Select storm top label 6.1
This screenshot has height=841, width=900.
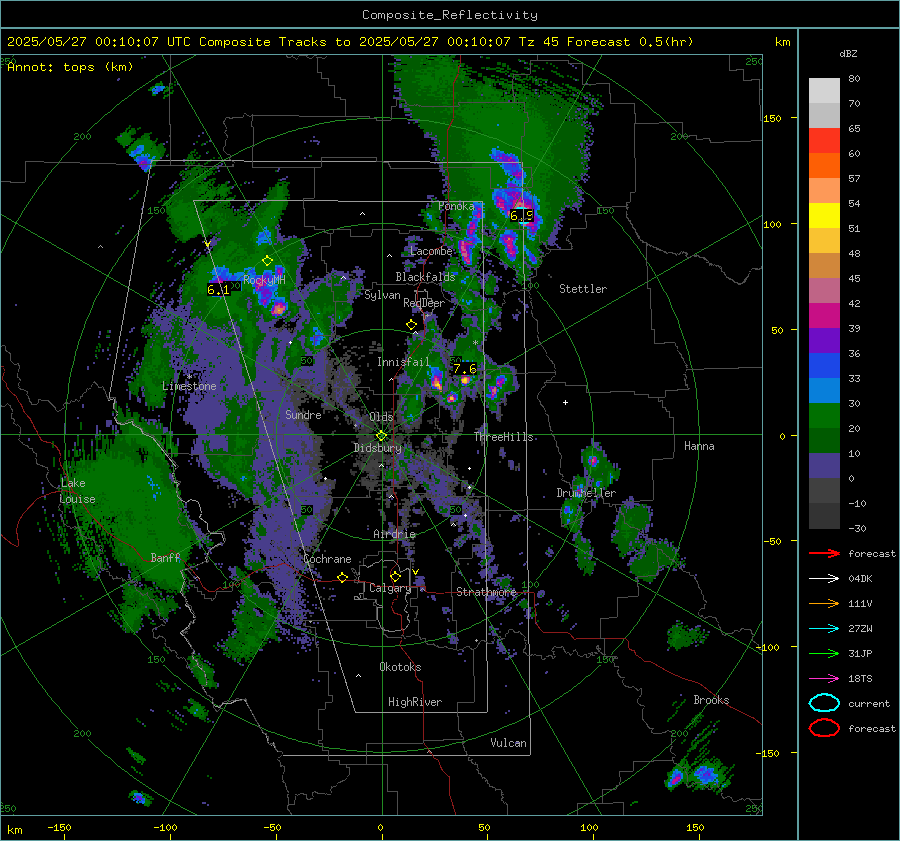coord(218,290)
